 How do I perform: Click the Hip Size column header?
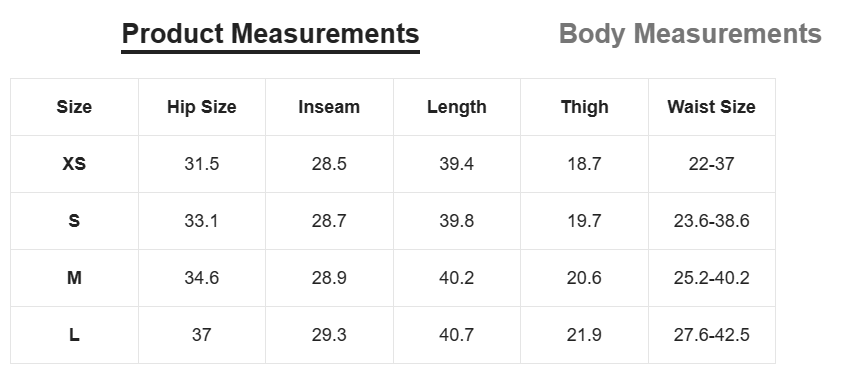click(x=201, y=107)
